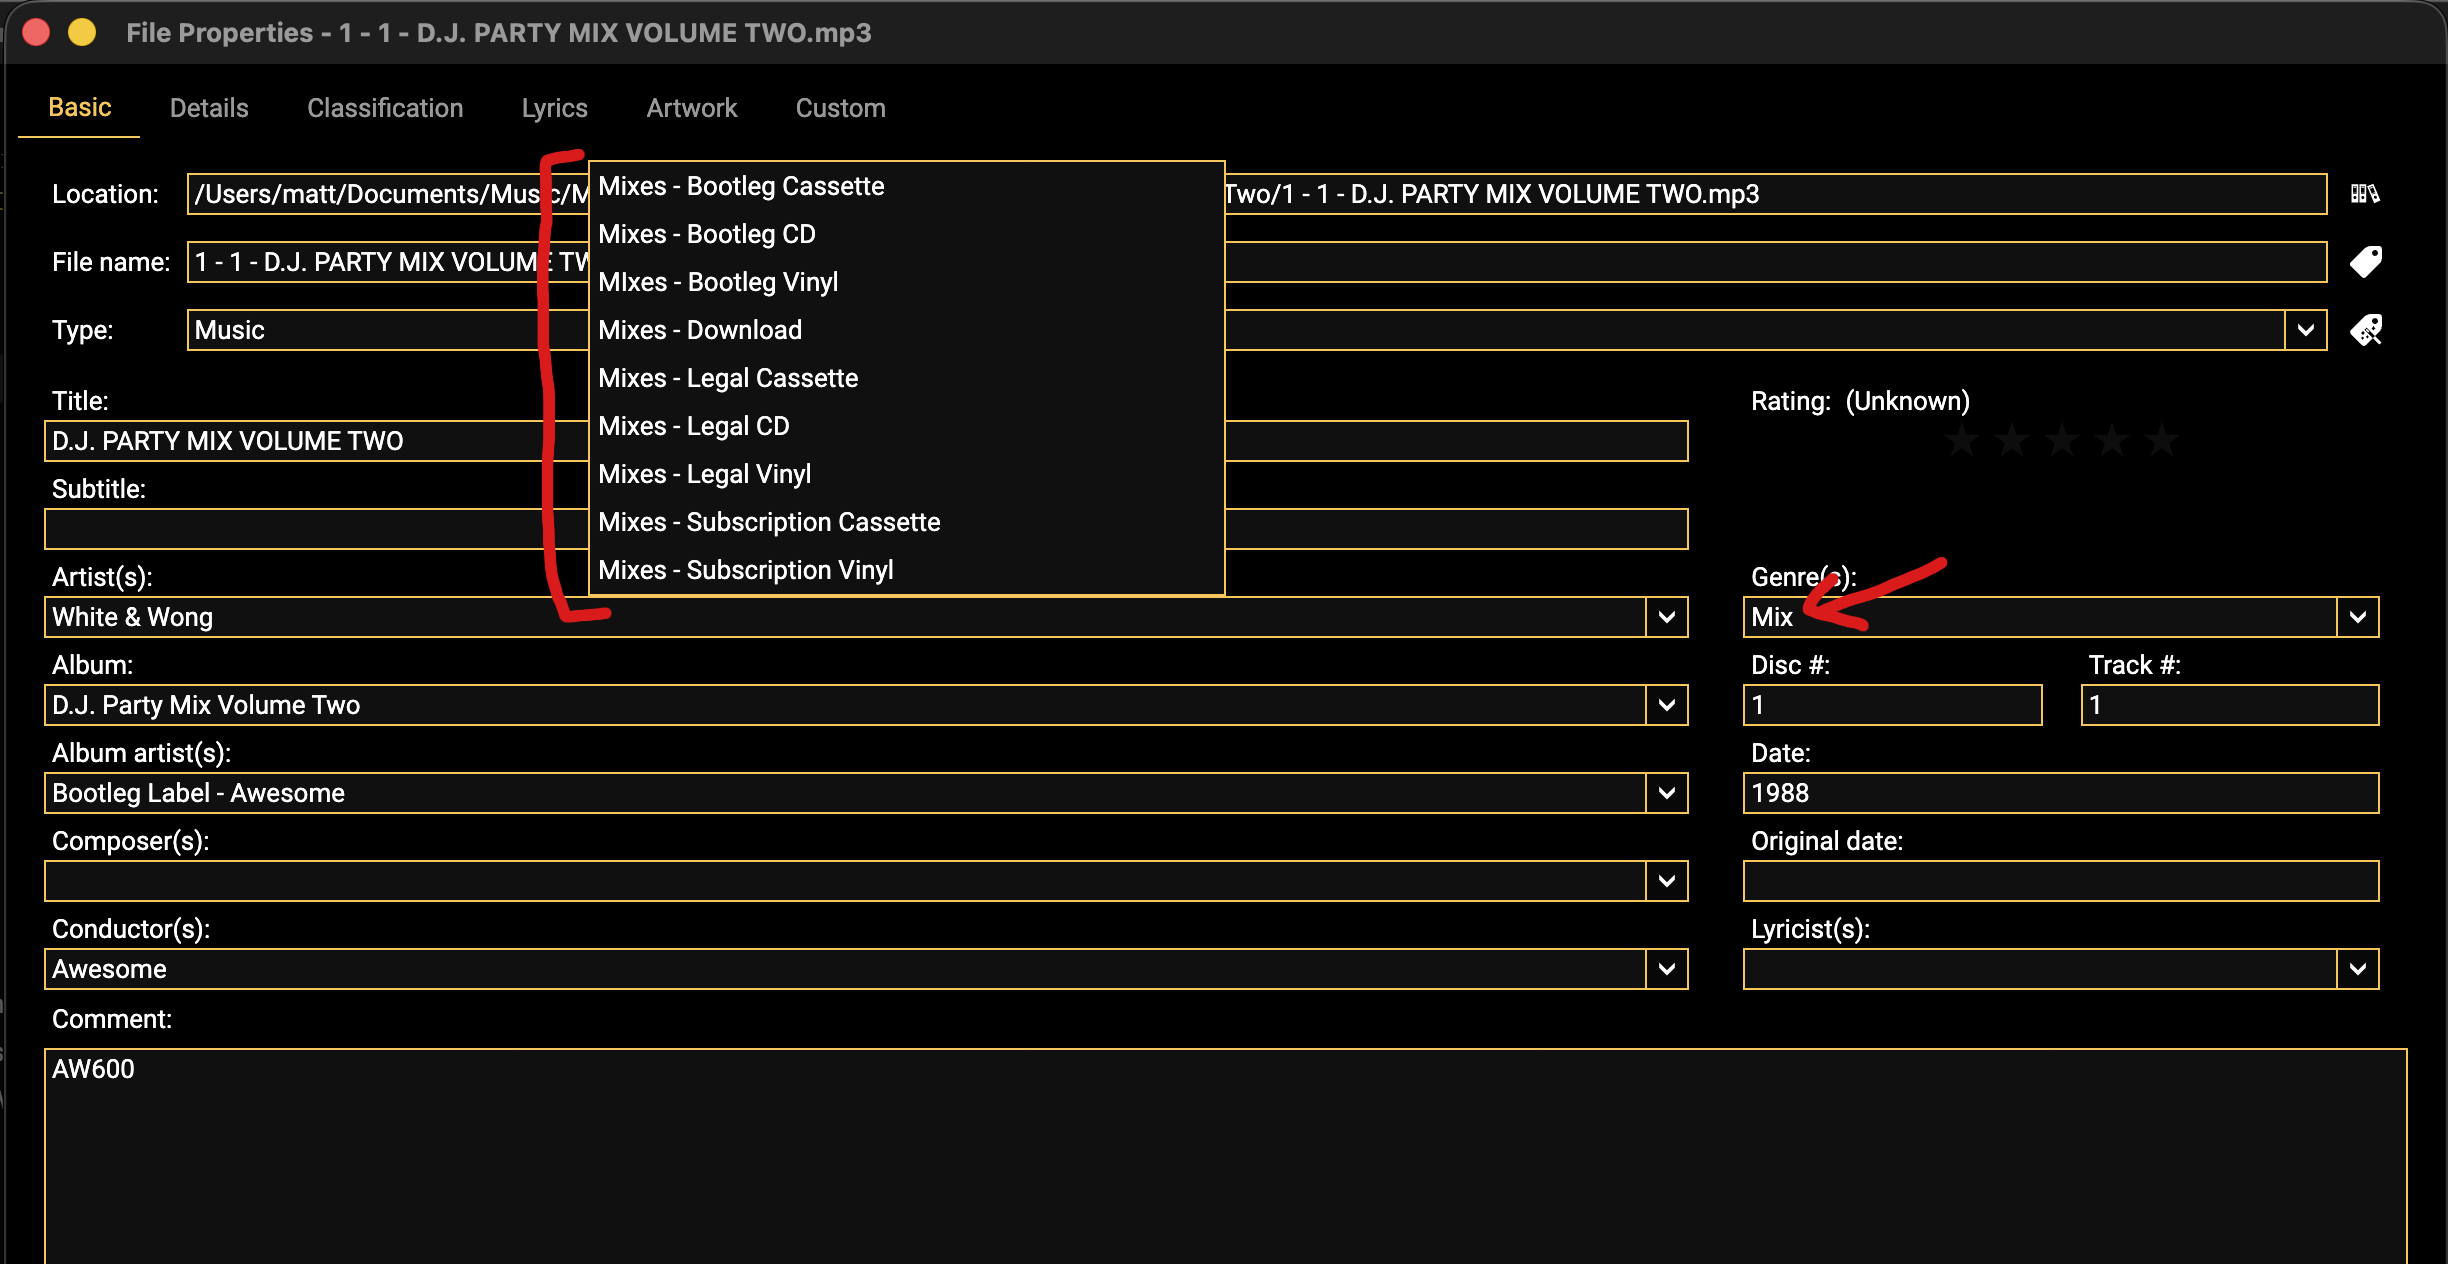Pick Mixes - Legal Vinyl from list

pyautogui.click(x=906, y=474)
